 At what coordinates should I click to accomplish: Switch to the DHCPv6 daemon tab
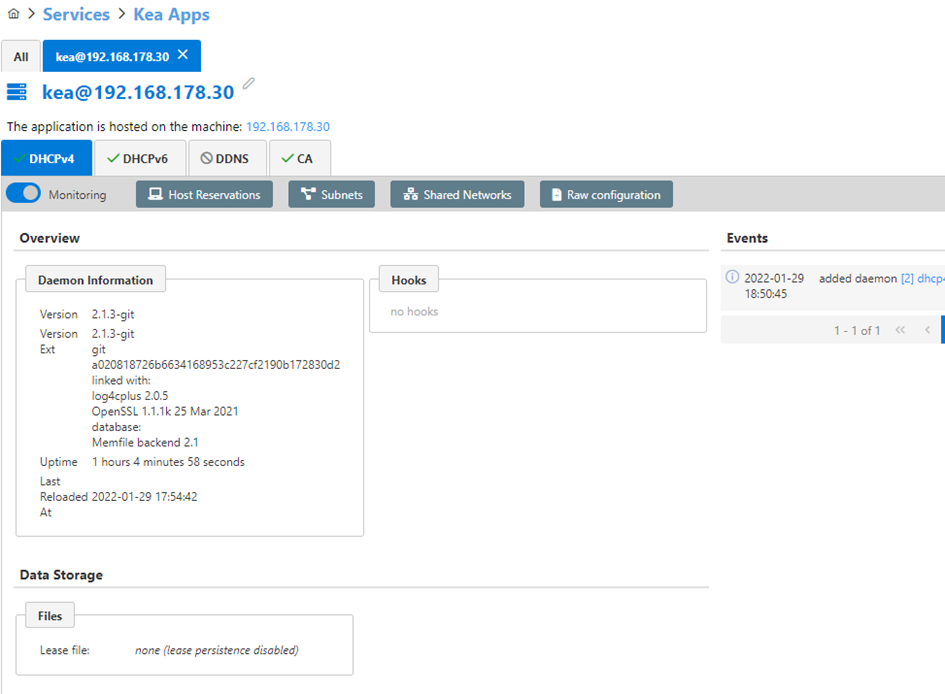click(x=140, y=158)
